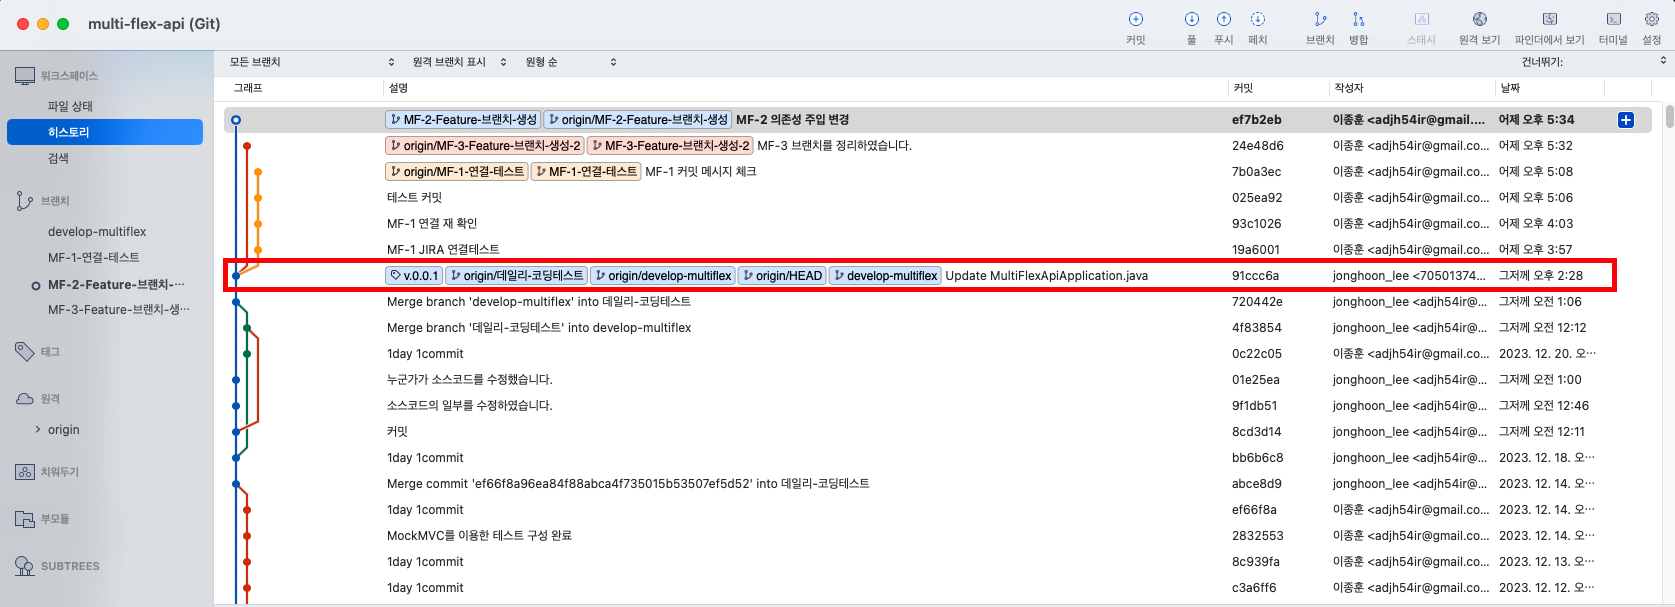The width and height of the screenshot is (1675, 607).
Task: Click commit hash 720442e
Action: 1257,302
